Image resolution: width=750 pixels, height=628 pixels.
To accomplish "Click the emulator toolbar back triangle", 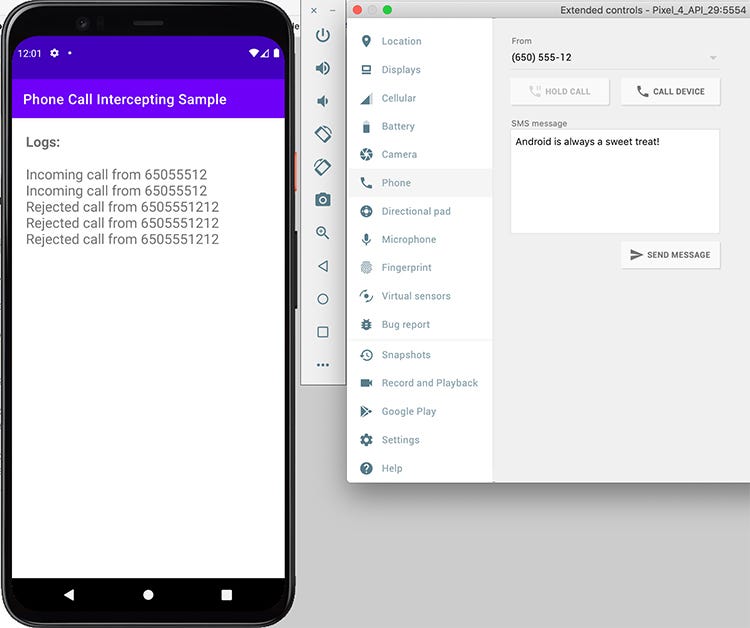I will [323, 266].
